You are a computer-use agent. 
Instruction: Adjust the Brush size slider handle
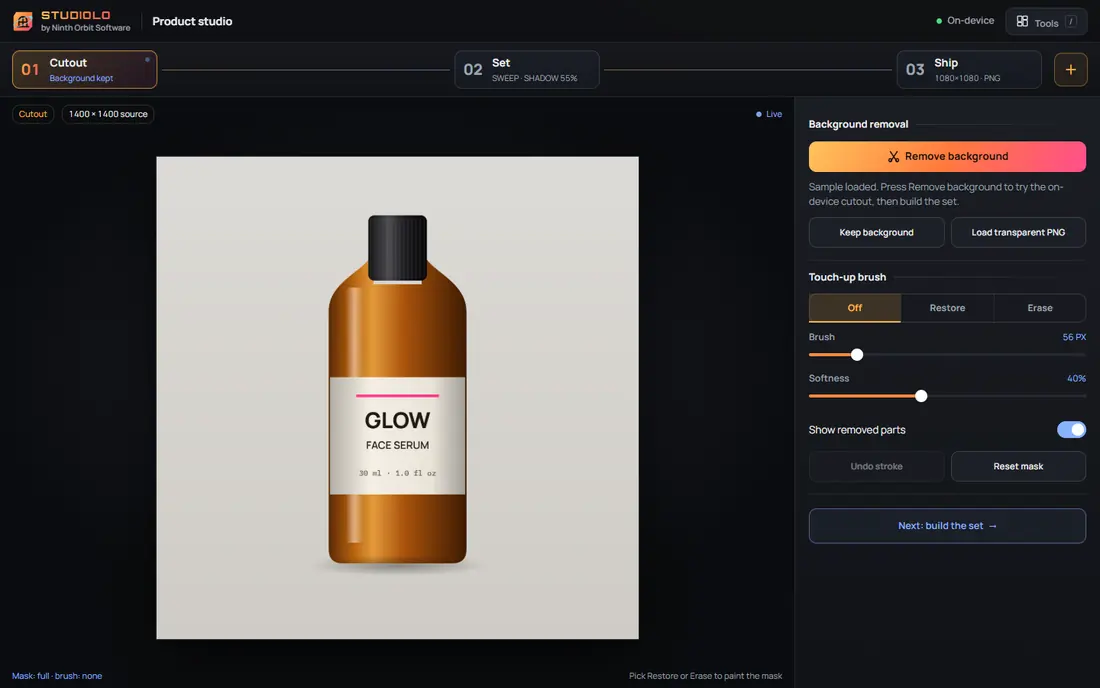pos(857,355)
